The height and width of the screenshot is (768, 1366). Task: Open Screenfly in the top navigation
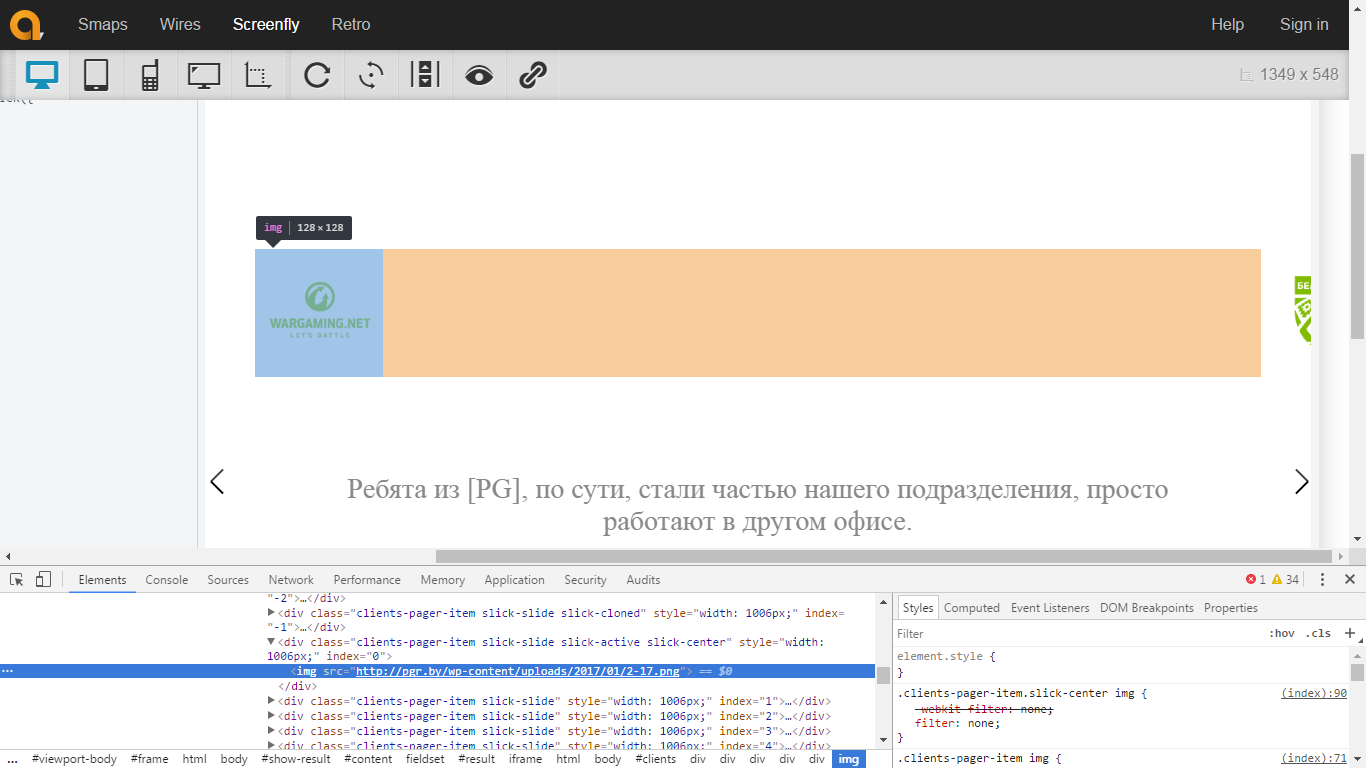pyautogui.click(x=266, y=24)
